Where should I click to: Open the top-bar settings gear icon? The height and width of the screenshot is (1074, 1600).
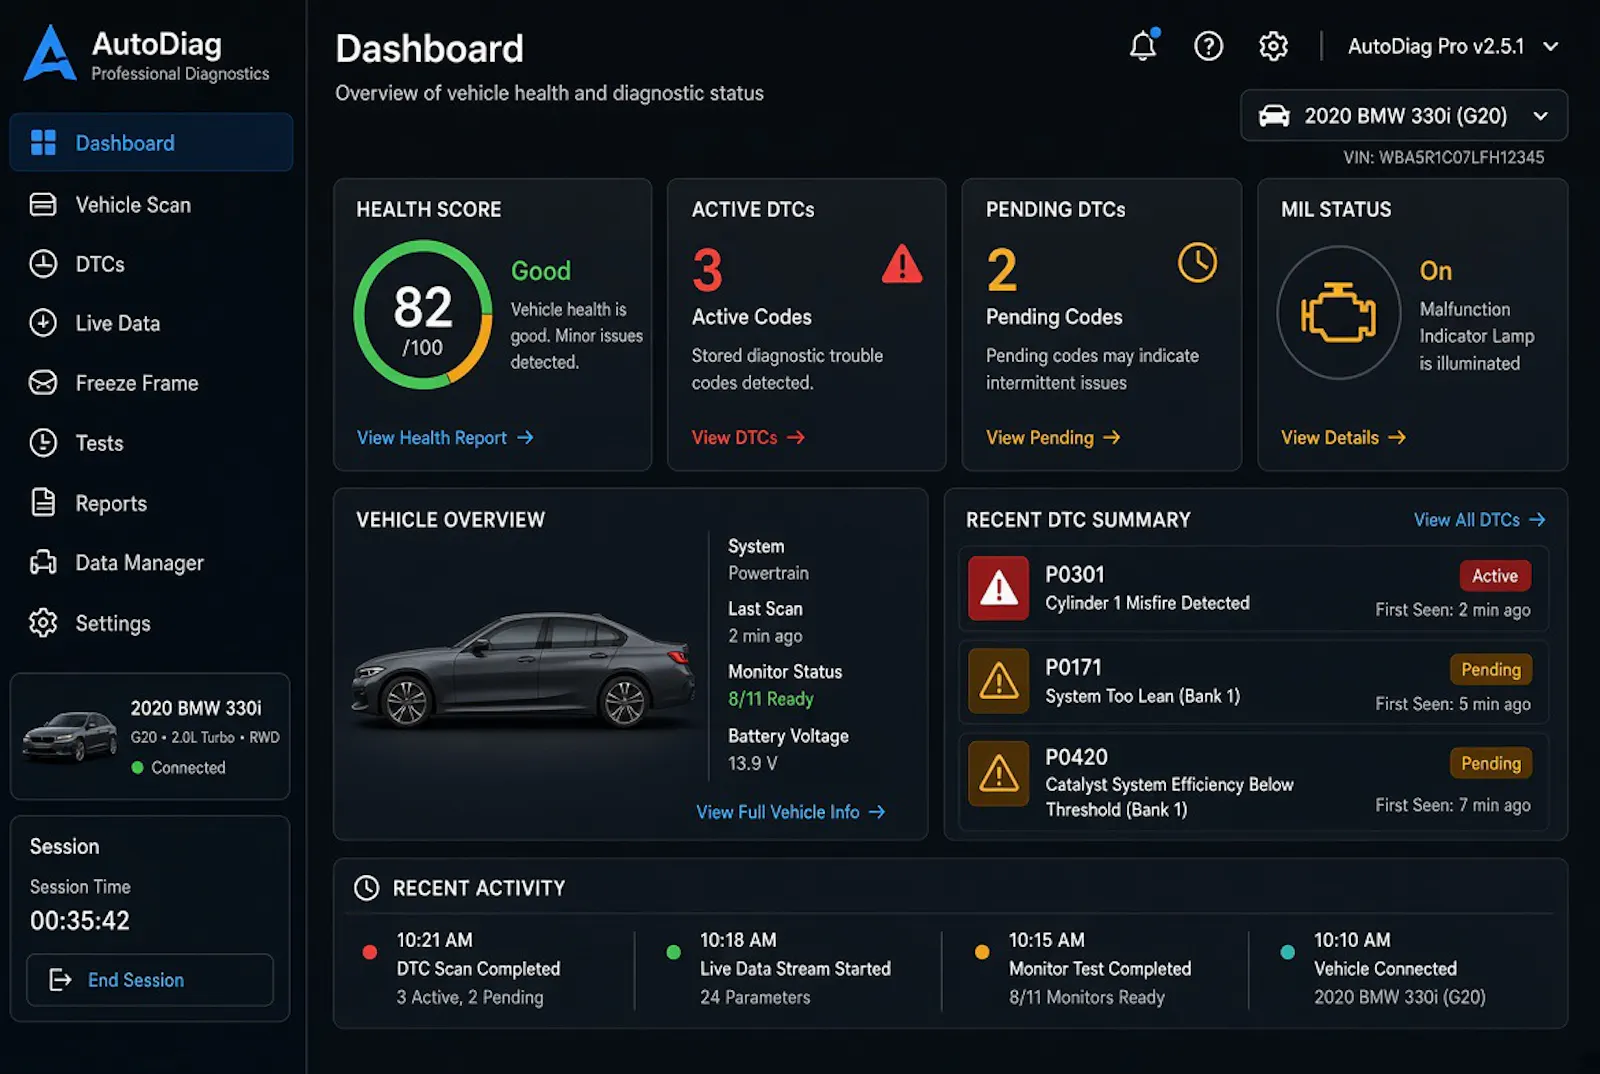tap(1273, 46)
